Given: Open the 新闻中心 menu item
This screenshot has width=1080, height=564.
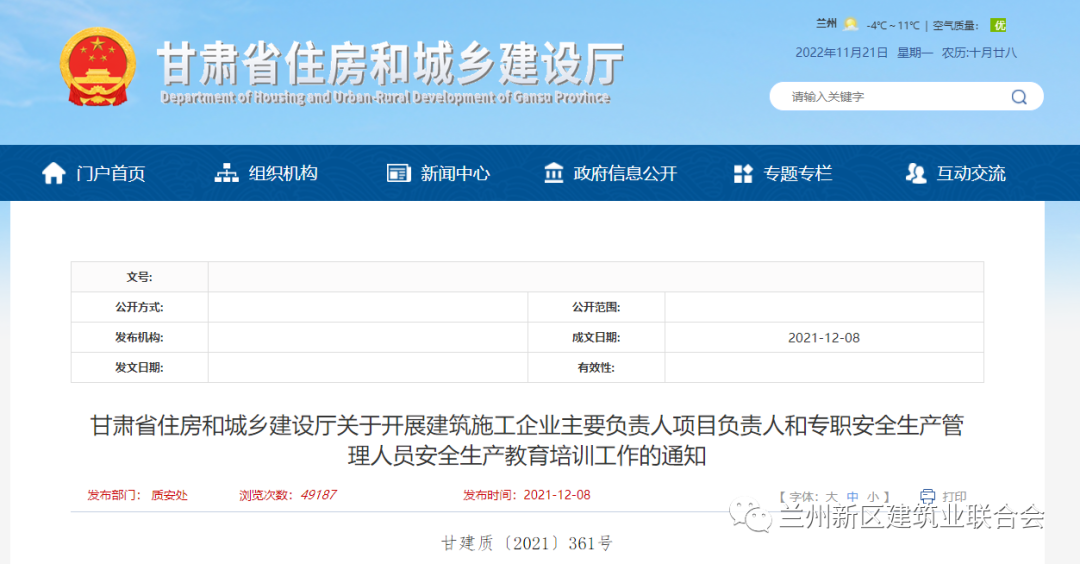Looking at the screenshot, I should point(455,174).
